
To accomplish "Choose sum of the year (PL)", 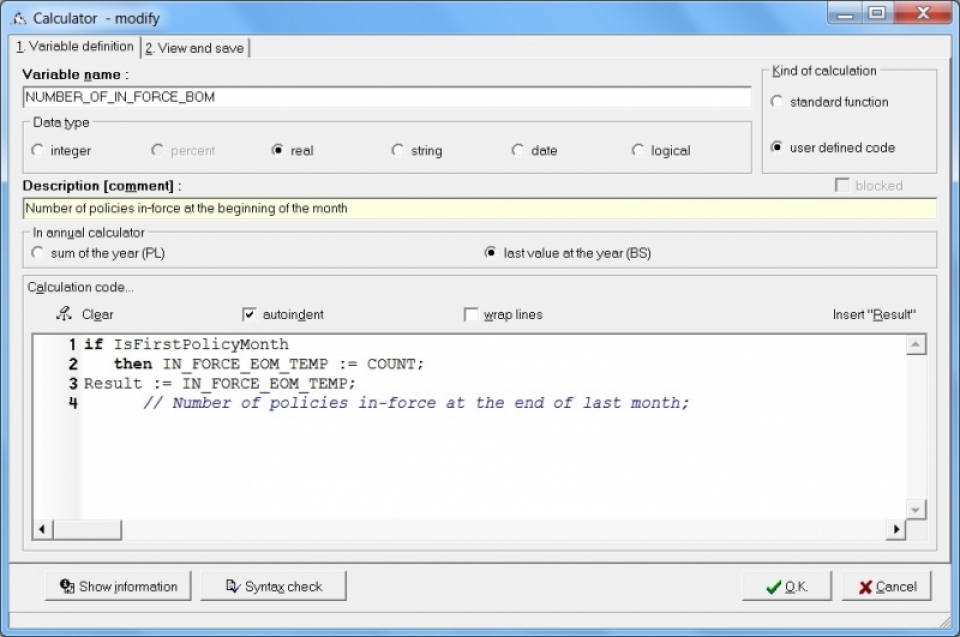I will 38,253.
